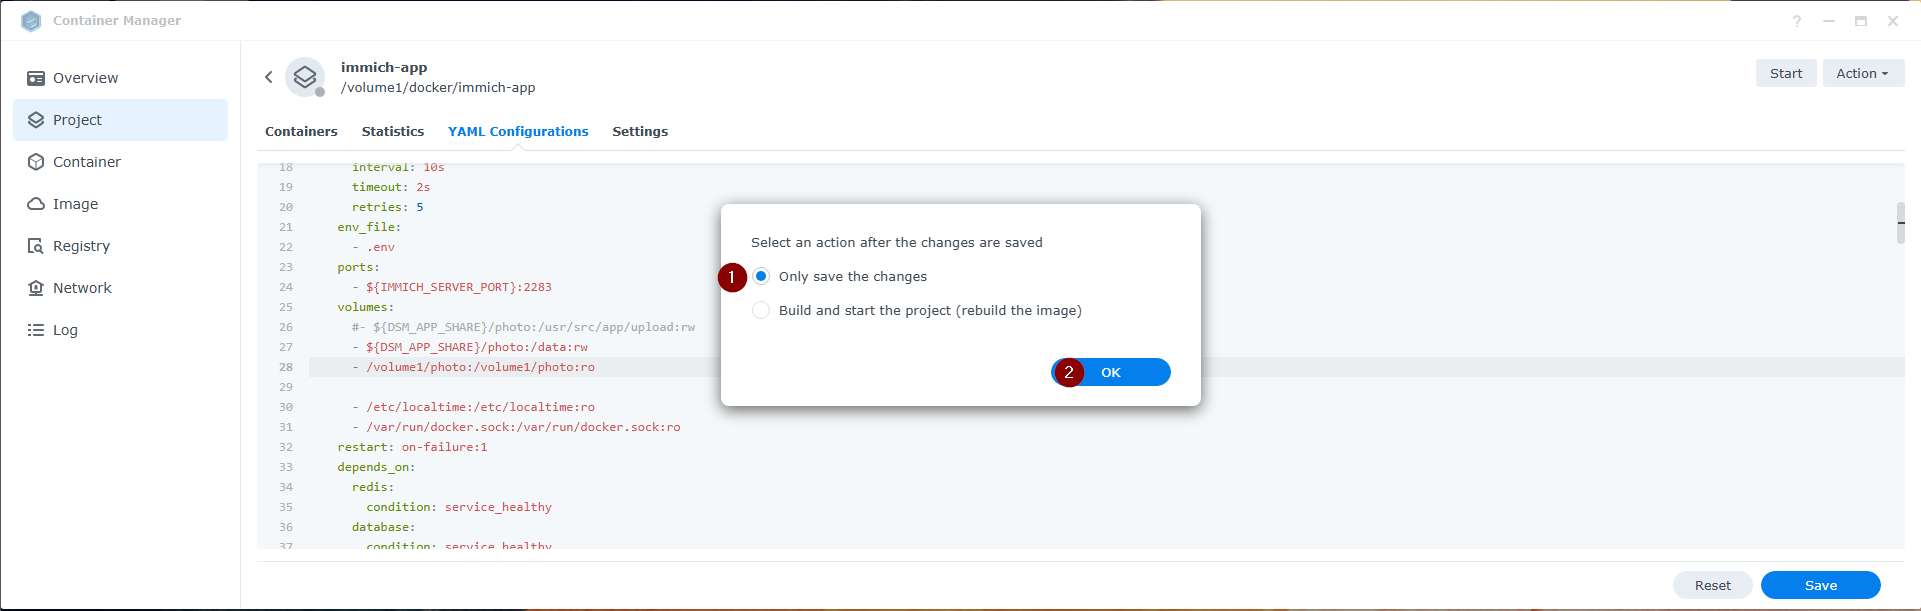Image resolution: width=1921 pixels, height=611 pixels.
Task: Switch to the Settings tab
Action: point(640,131)
